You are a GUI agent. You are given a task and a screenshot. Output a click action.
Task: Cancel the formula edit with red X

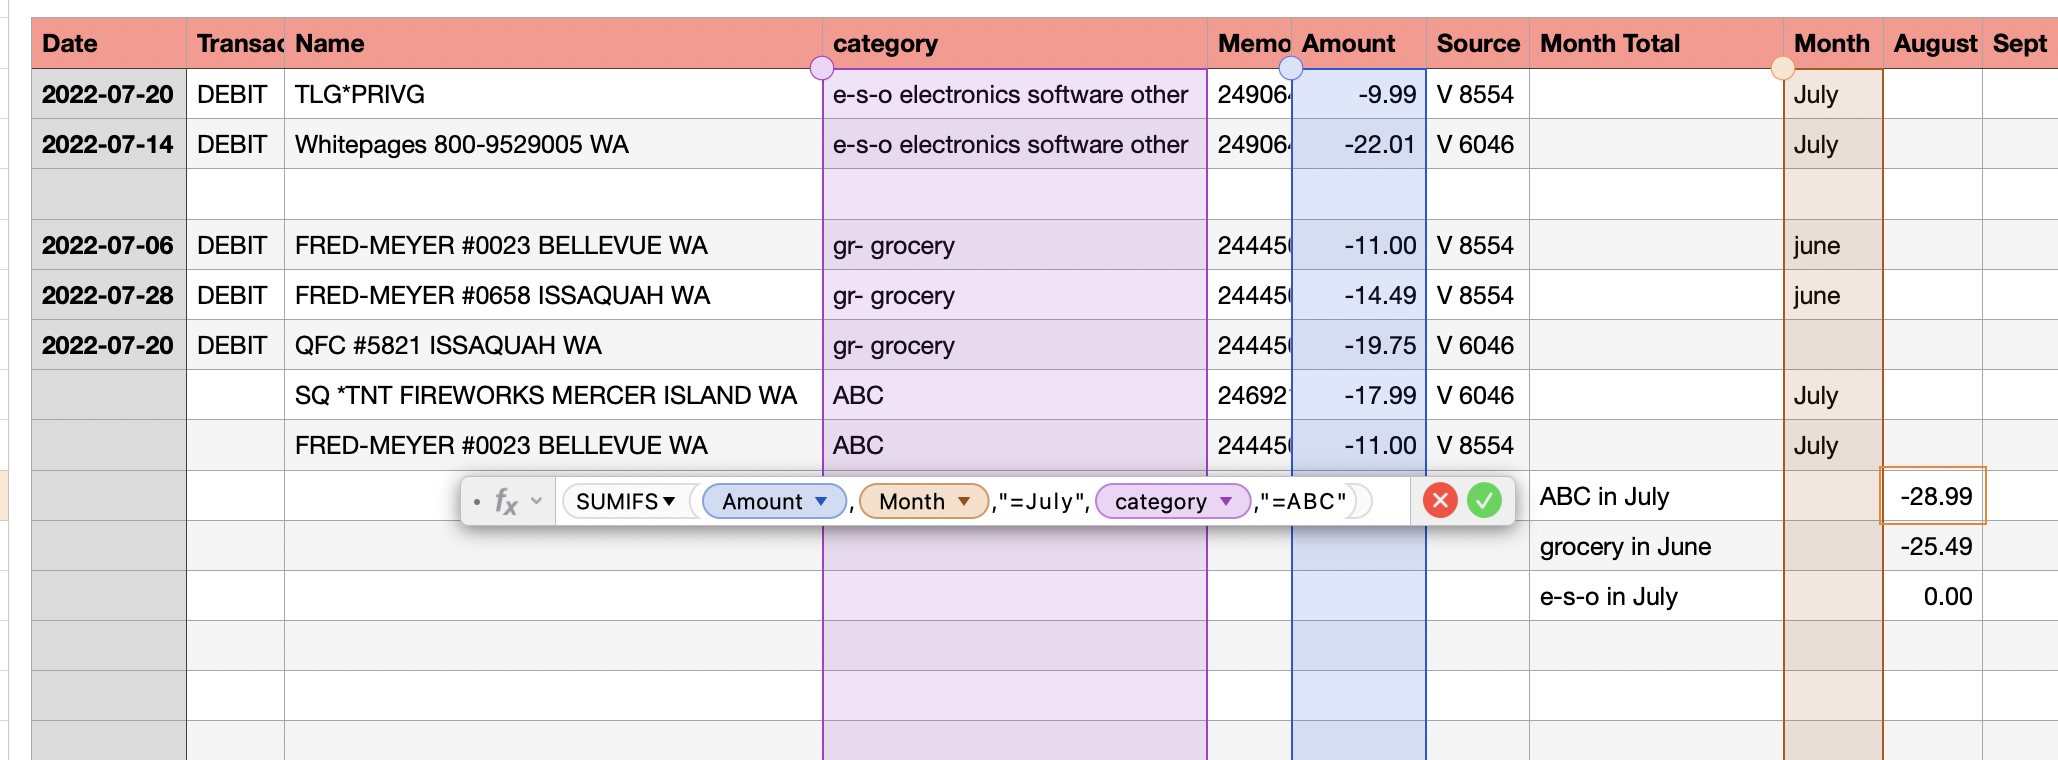coord(1439,500)
